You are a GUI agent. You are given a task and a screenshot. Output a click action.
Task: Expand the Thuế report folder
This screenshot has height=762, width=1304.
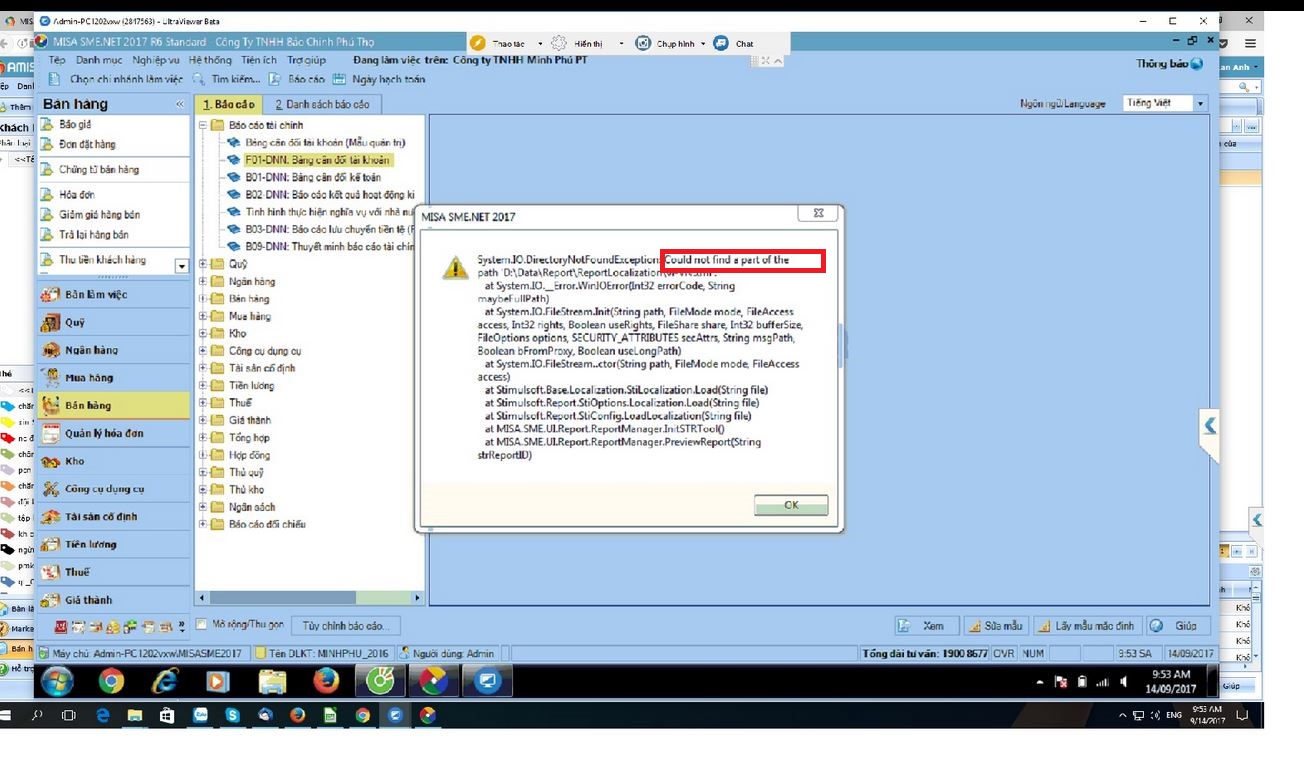(x=203, y=403)
